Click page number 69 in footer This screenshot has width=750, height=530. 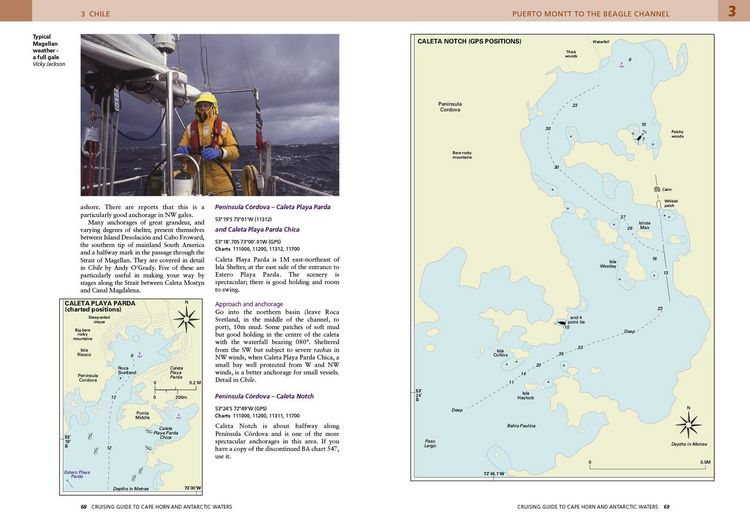point(666,507)
